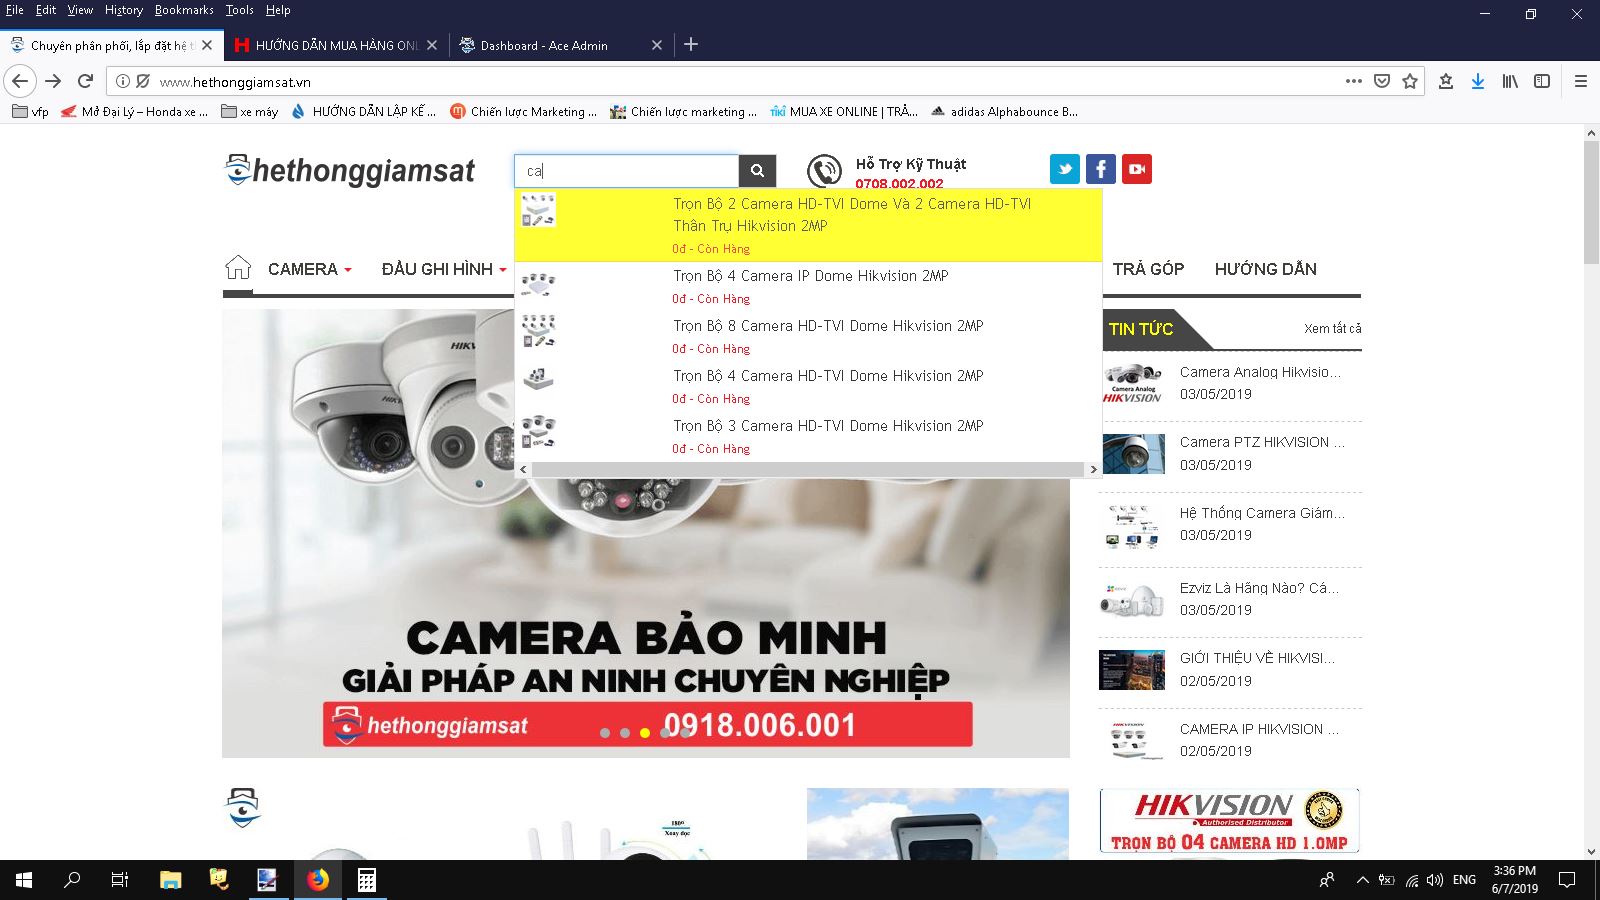Reload the current page
Viewport: 1600px width, 900px height.
86,81
